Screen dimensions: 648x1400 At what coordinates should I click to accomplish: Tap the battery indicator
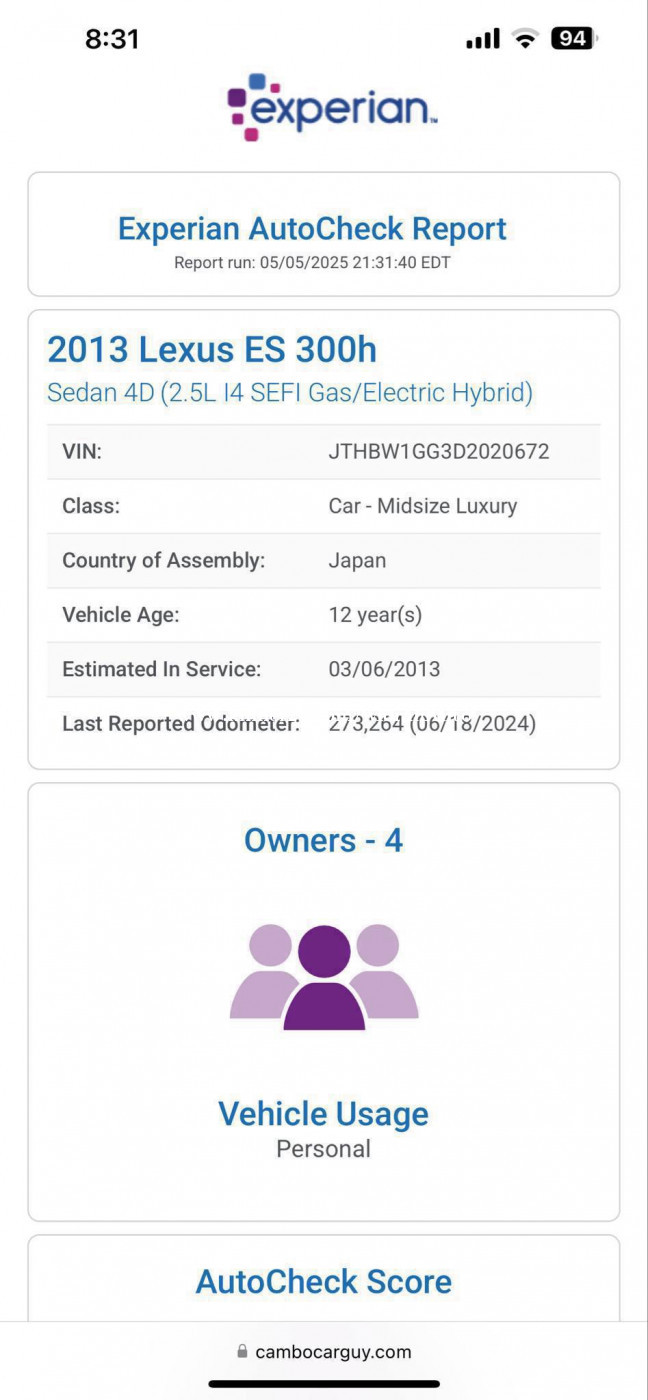point(575,39)
